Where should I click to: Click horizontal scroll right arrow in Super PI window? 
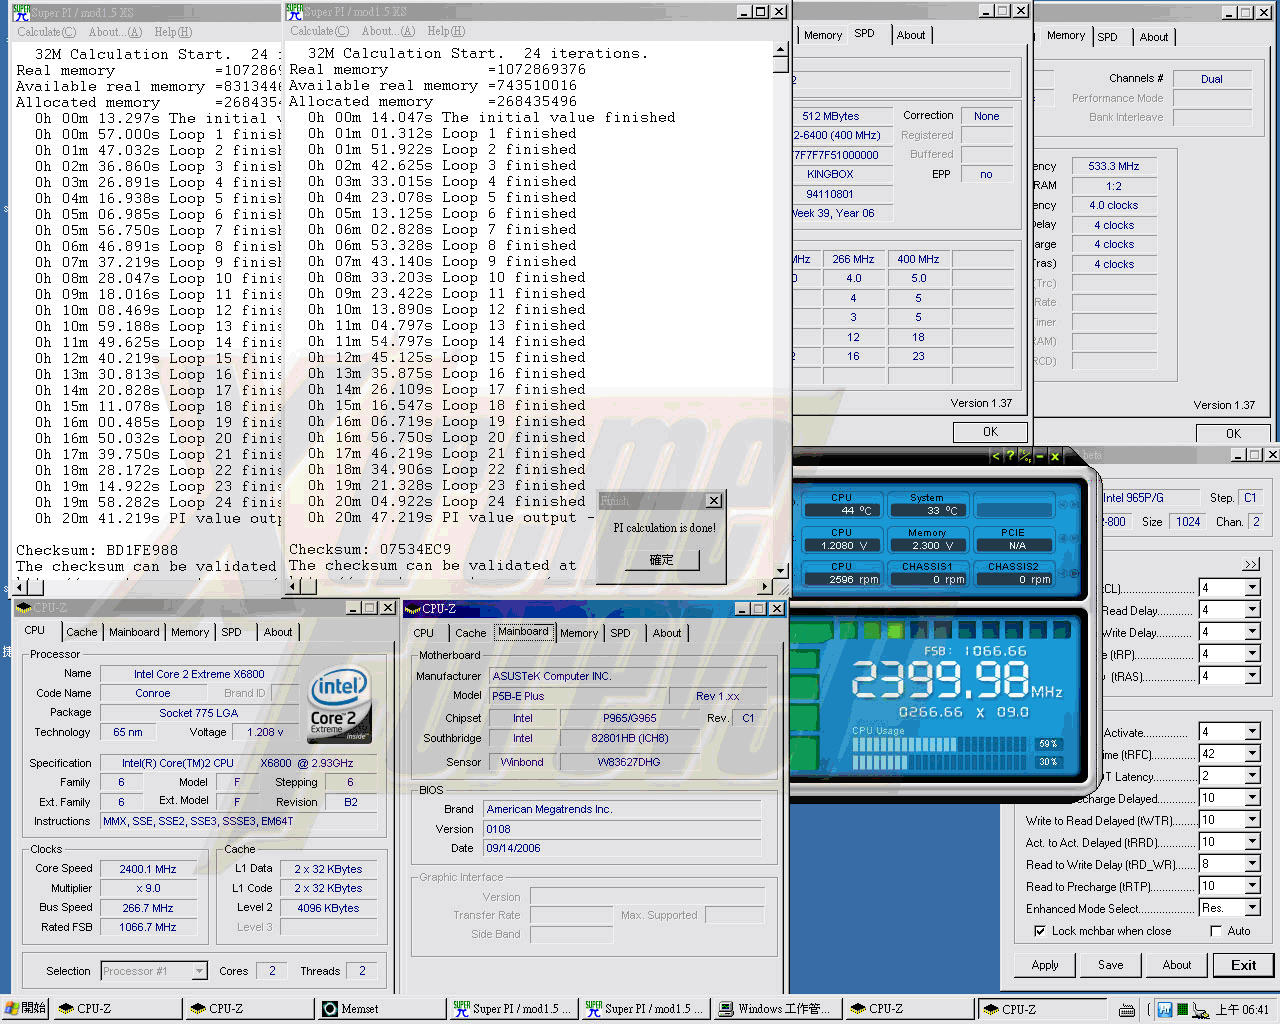[x=765, y=587]
